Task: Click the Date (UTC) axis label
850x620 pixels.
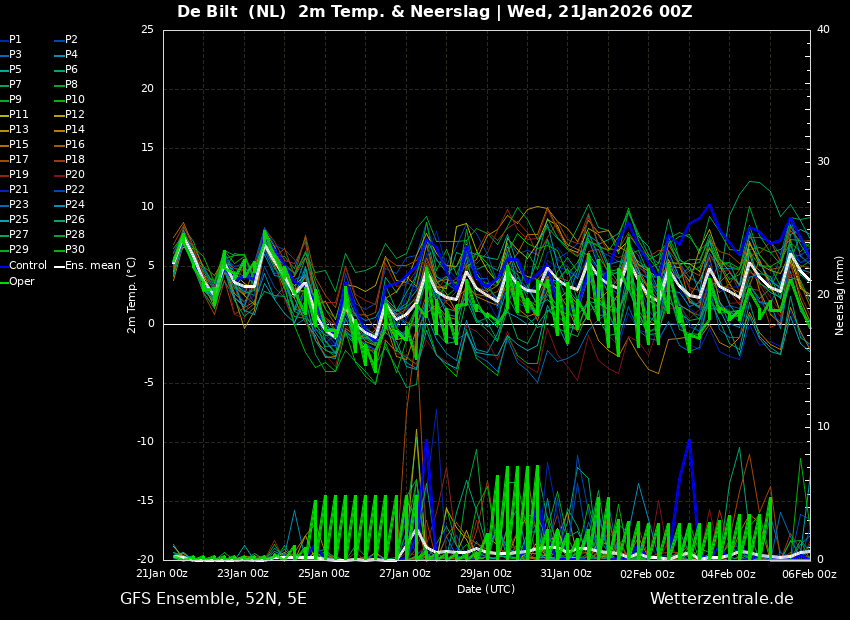Action: pyautogui.click(x=486, y=590)
